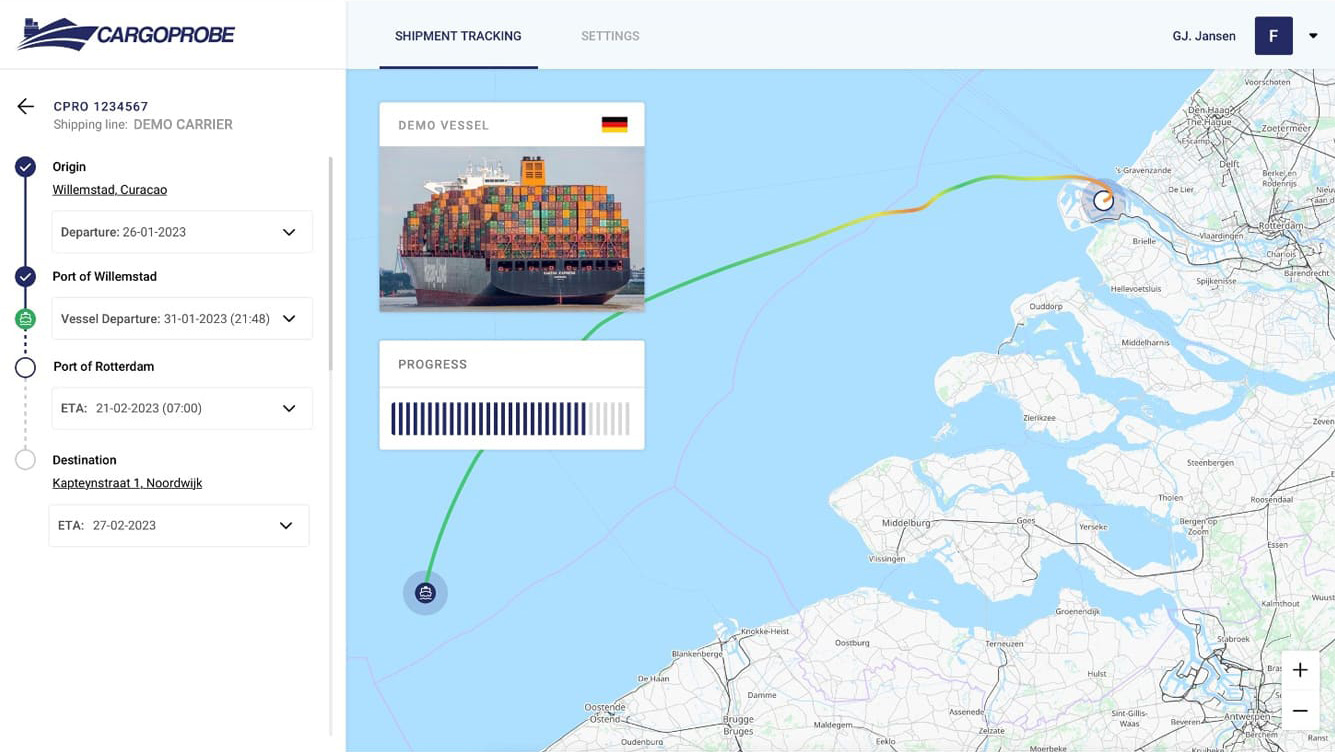This screenshot has height=752, width=1335.
Task: Click the map zoom in button
Action: pos(1300,669)
